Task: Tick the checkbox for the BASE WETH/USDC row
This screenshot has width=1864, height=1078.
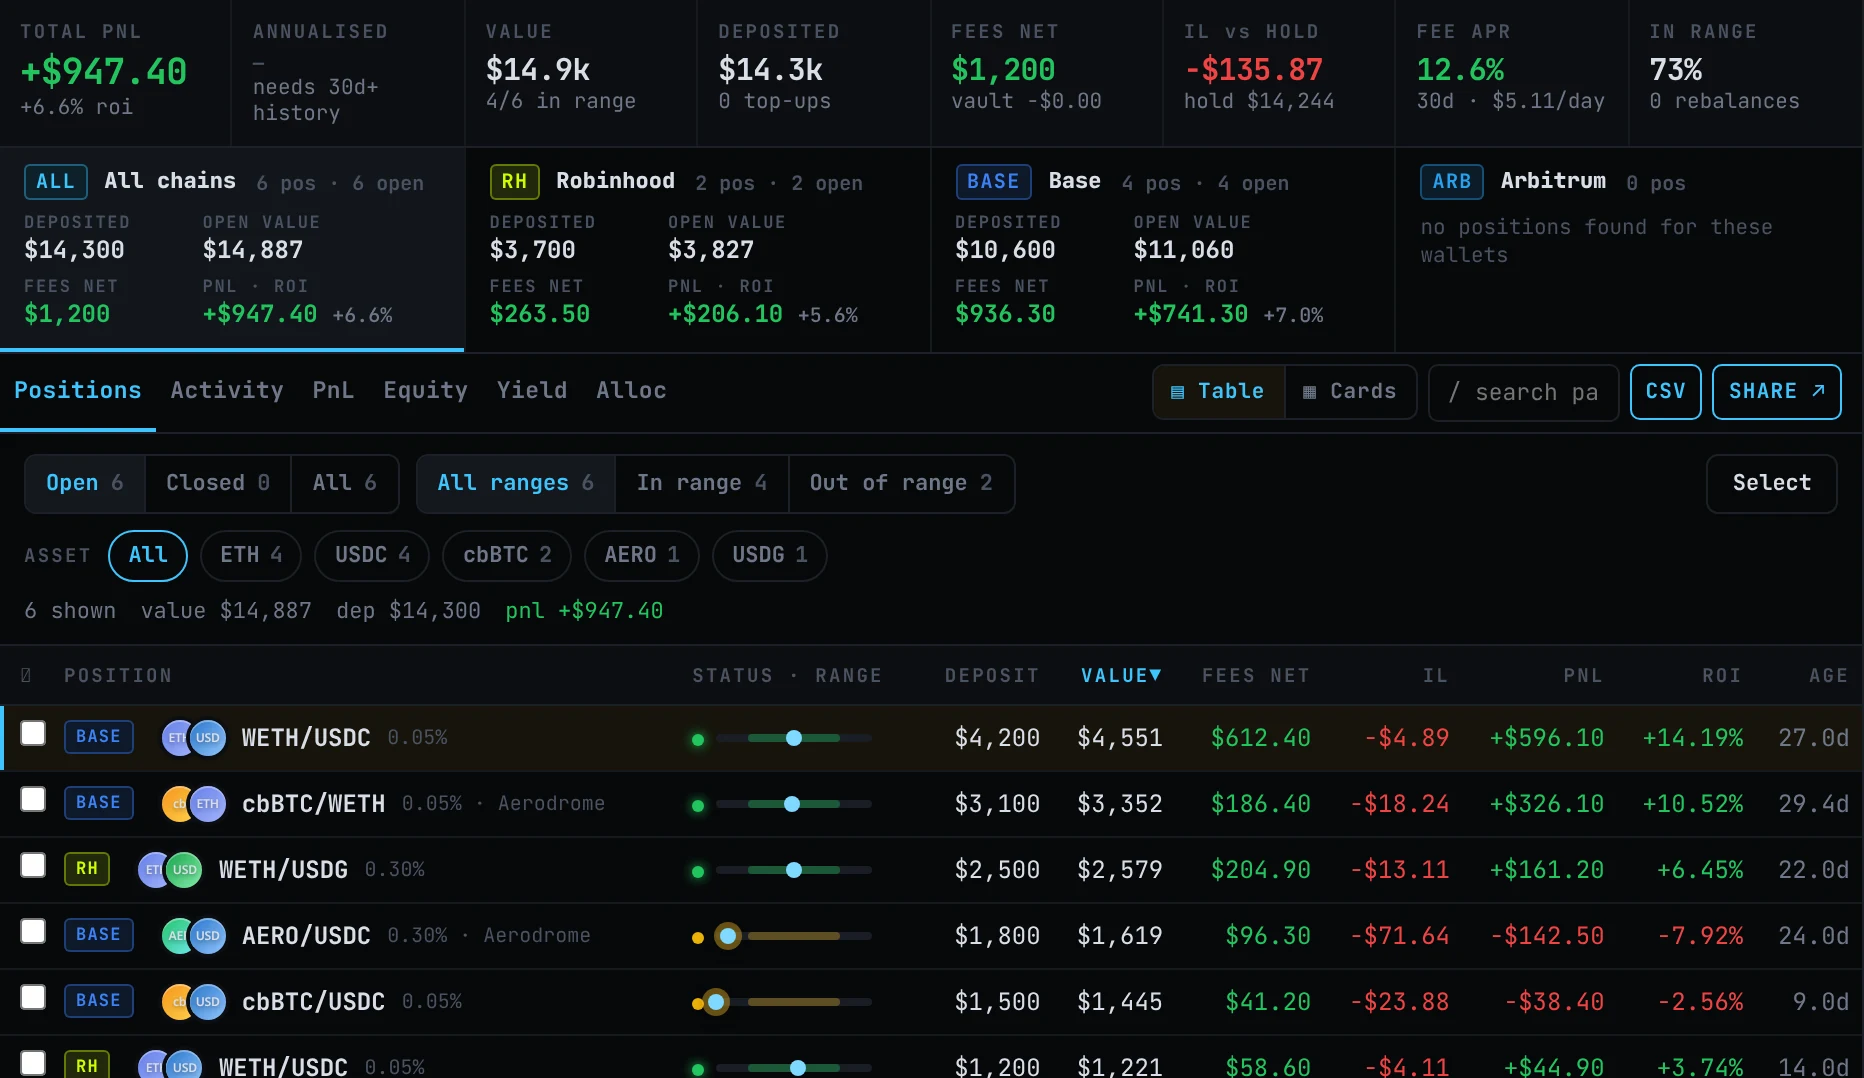Action: coord(33,733)
